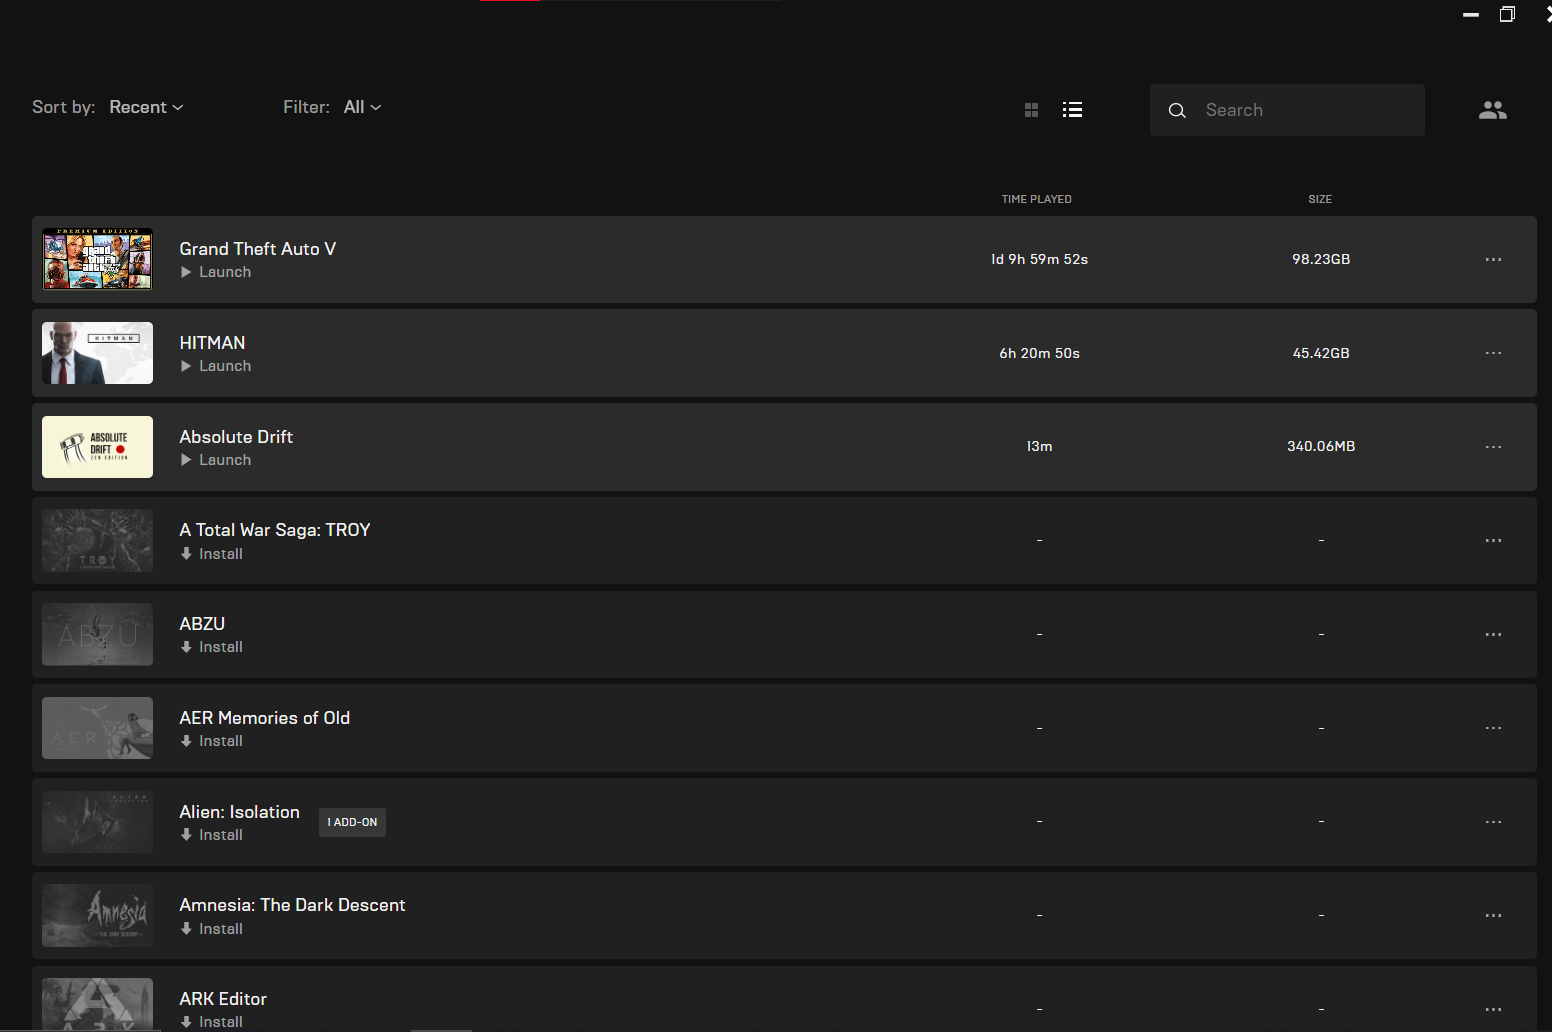This screenshot has height=1032, width=1552.
Task: Click the 13m playtime value
Action: [1039, 446]
